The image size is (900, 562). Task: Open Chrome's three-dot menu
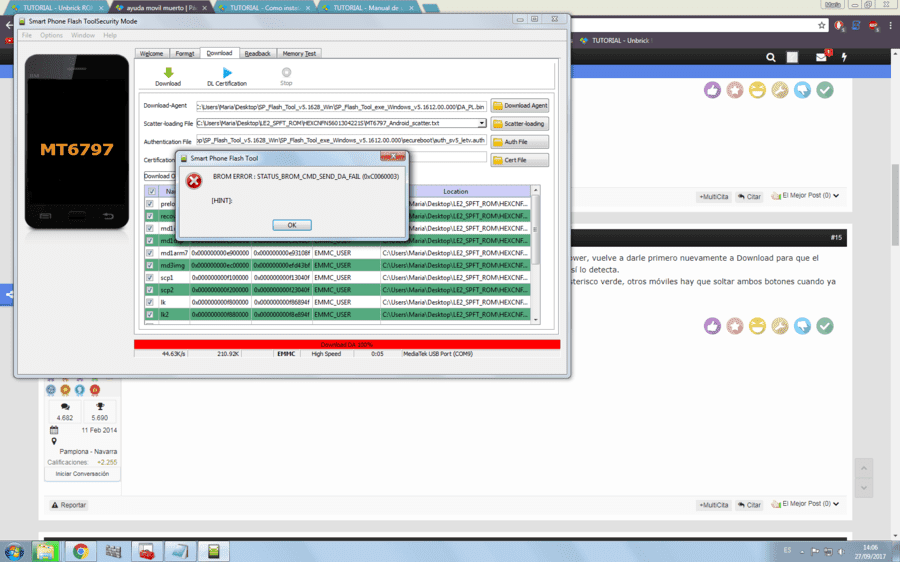coord(891,25)
